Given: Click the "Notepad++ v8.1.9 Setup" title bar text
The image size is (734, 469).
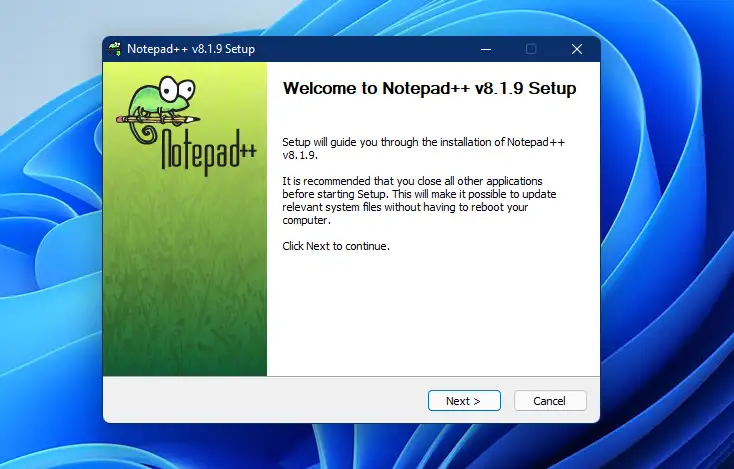Looking at the screenshot, I should 191,49.
